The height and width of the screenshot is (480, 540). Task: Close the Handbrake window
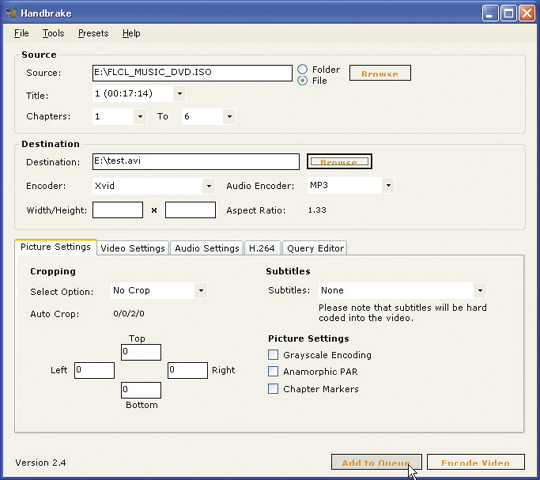[x=527, y=13]
